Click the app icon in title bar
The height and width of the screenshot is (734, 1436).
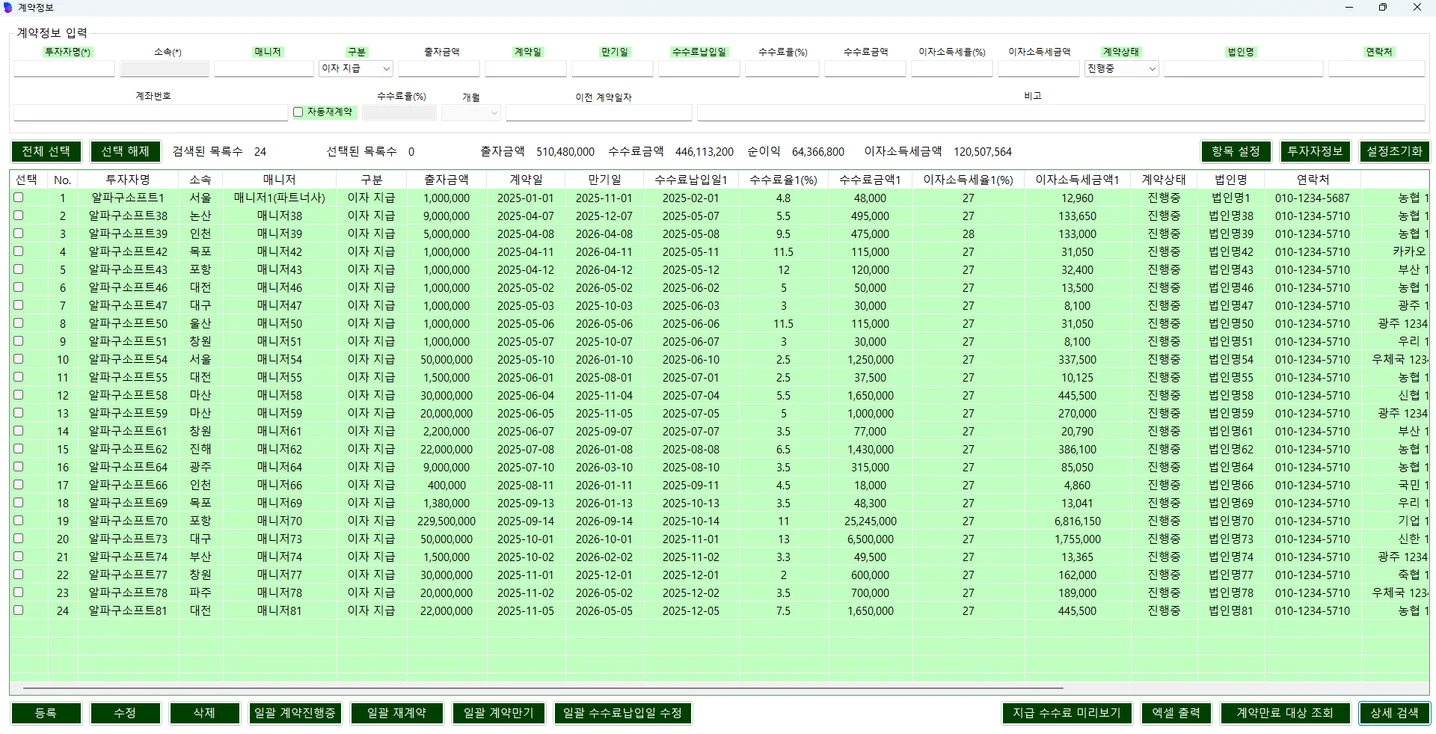point(9,7)
